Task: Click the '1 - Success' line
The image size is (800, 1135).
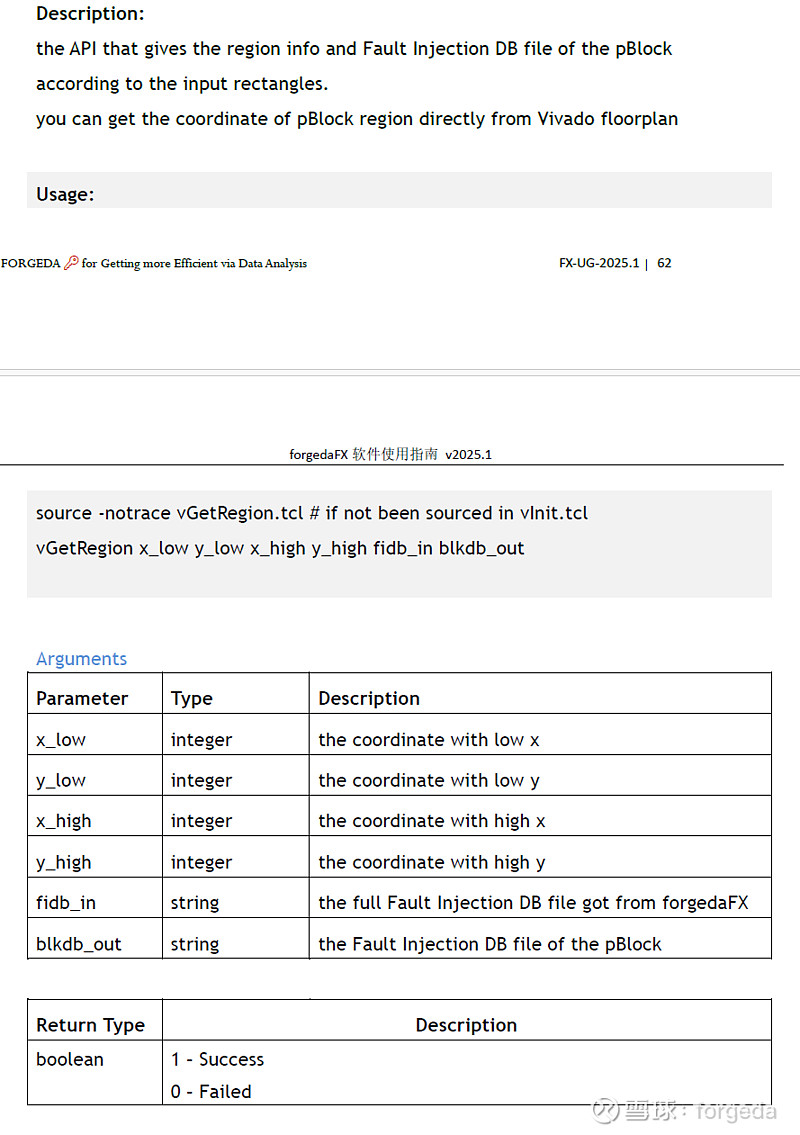Action: (217, 1060)
